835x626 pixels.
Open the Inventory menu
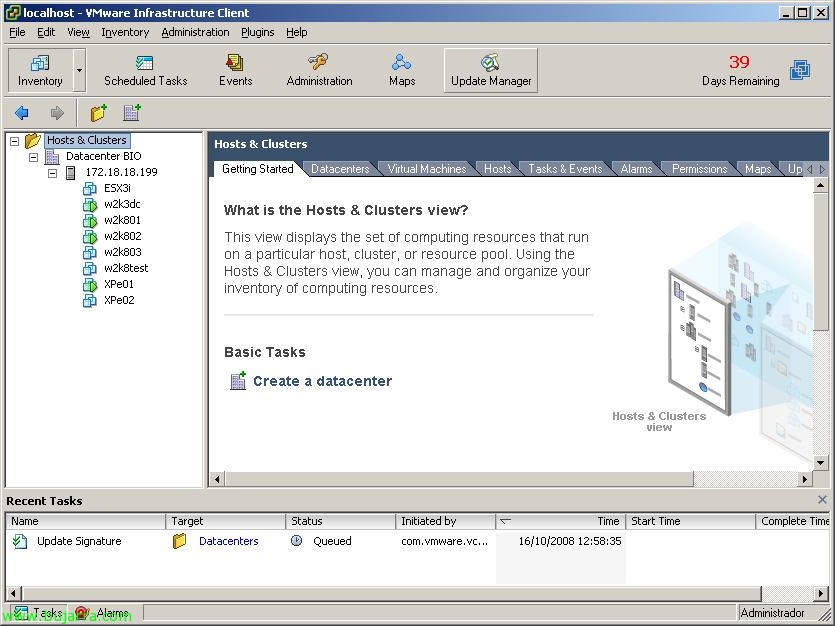pos(125,32)
